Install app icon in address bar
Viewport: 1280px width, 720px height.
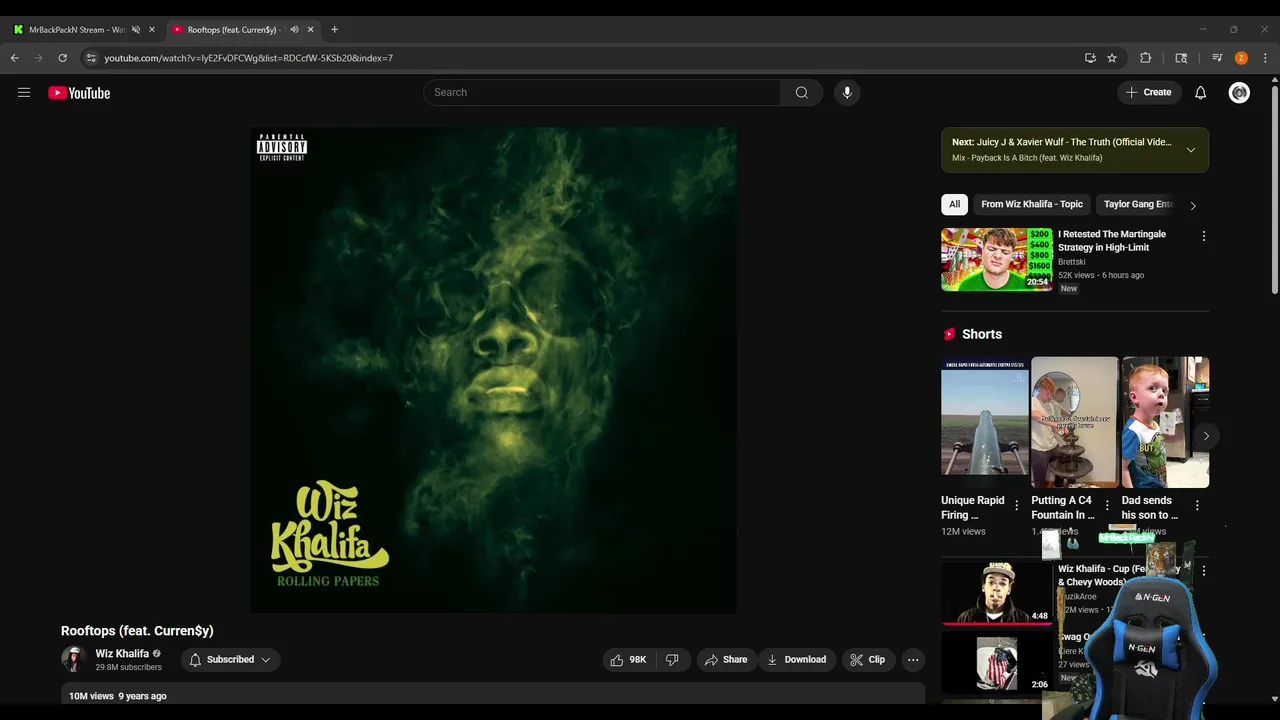[1090, 58]
